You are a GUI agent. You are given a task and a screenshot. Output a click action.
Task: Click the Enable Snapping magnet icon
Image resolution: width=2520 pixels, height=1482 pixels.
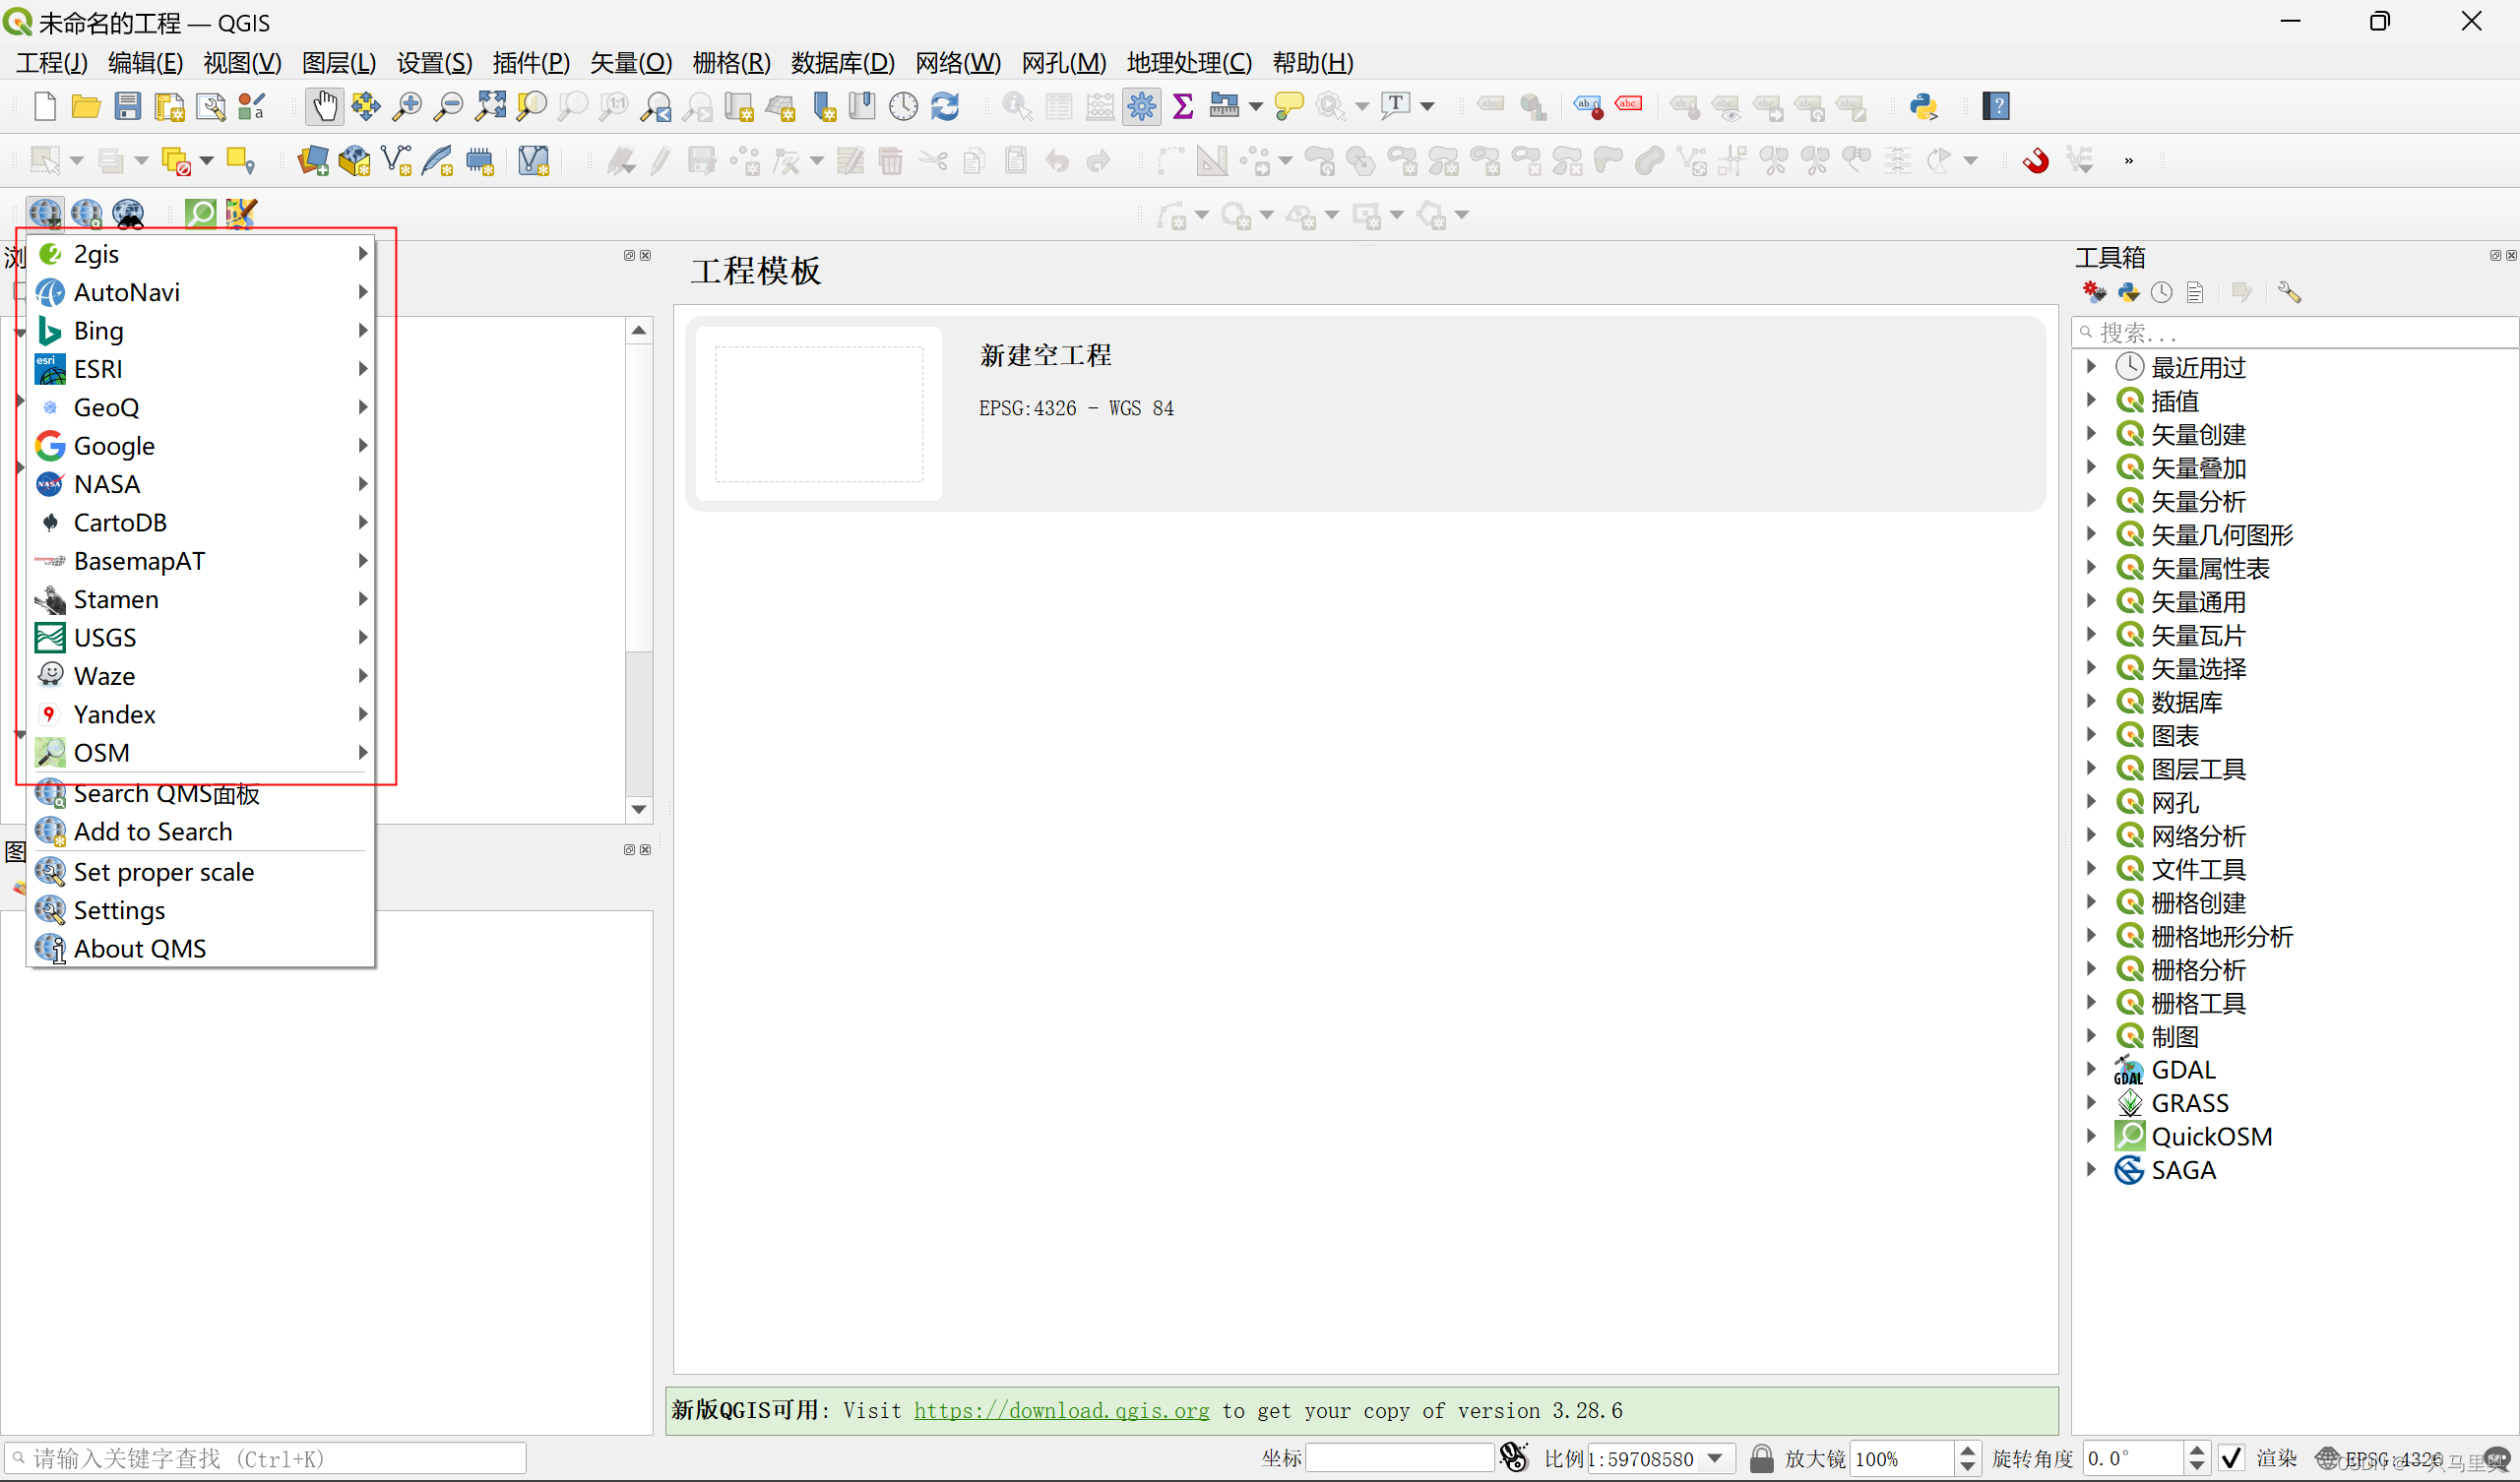[x=2034, y=160]
